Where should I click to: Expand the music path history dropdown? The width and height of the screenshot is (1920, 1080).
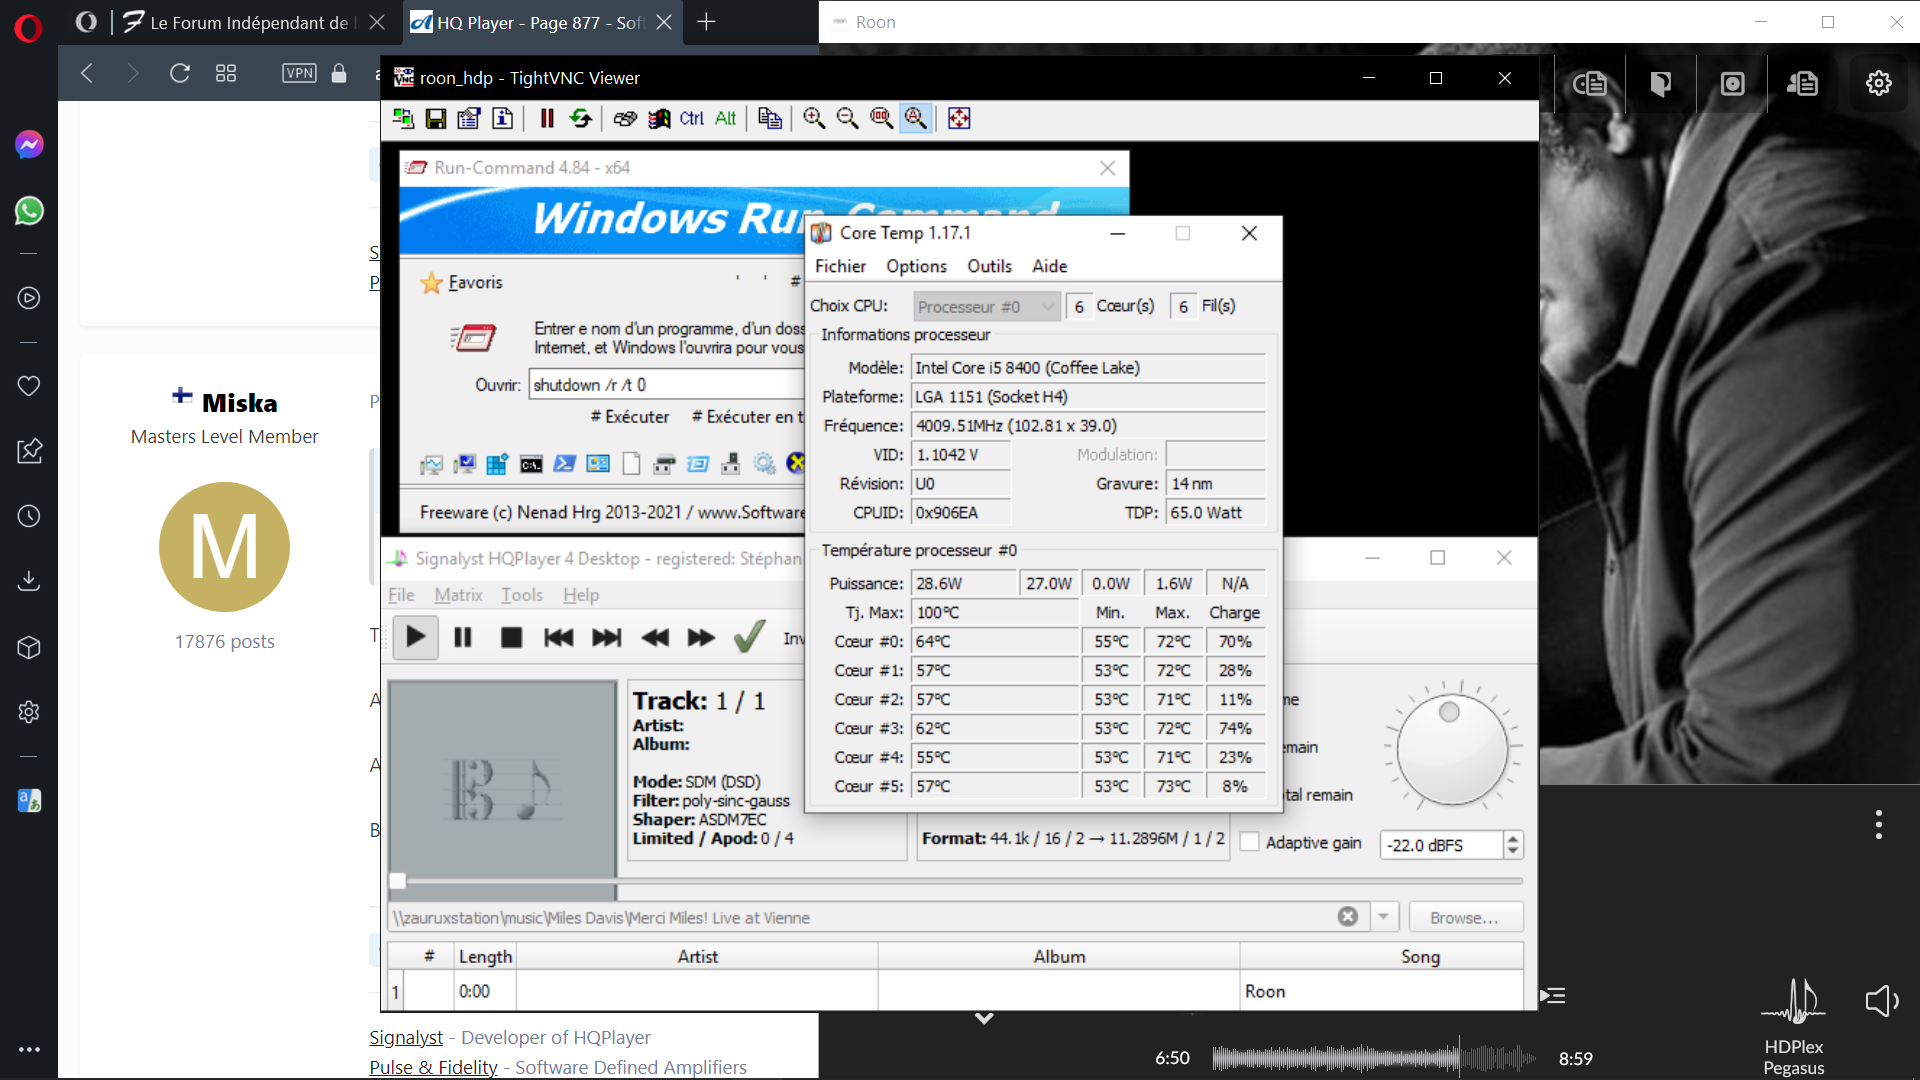1384,917
